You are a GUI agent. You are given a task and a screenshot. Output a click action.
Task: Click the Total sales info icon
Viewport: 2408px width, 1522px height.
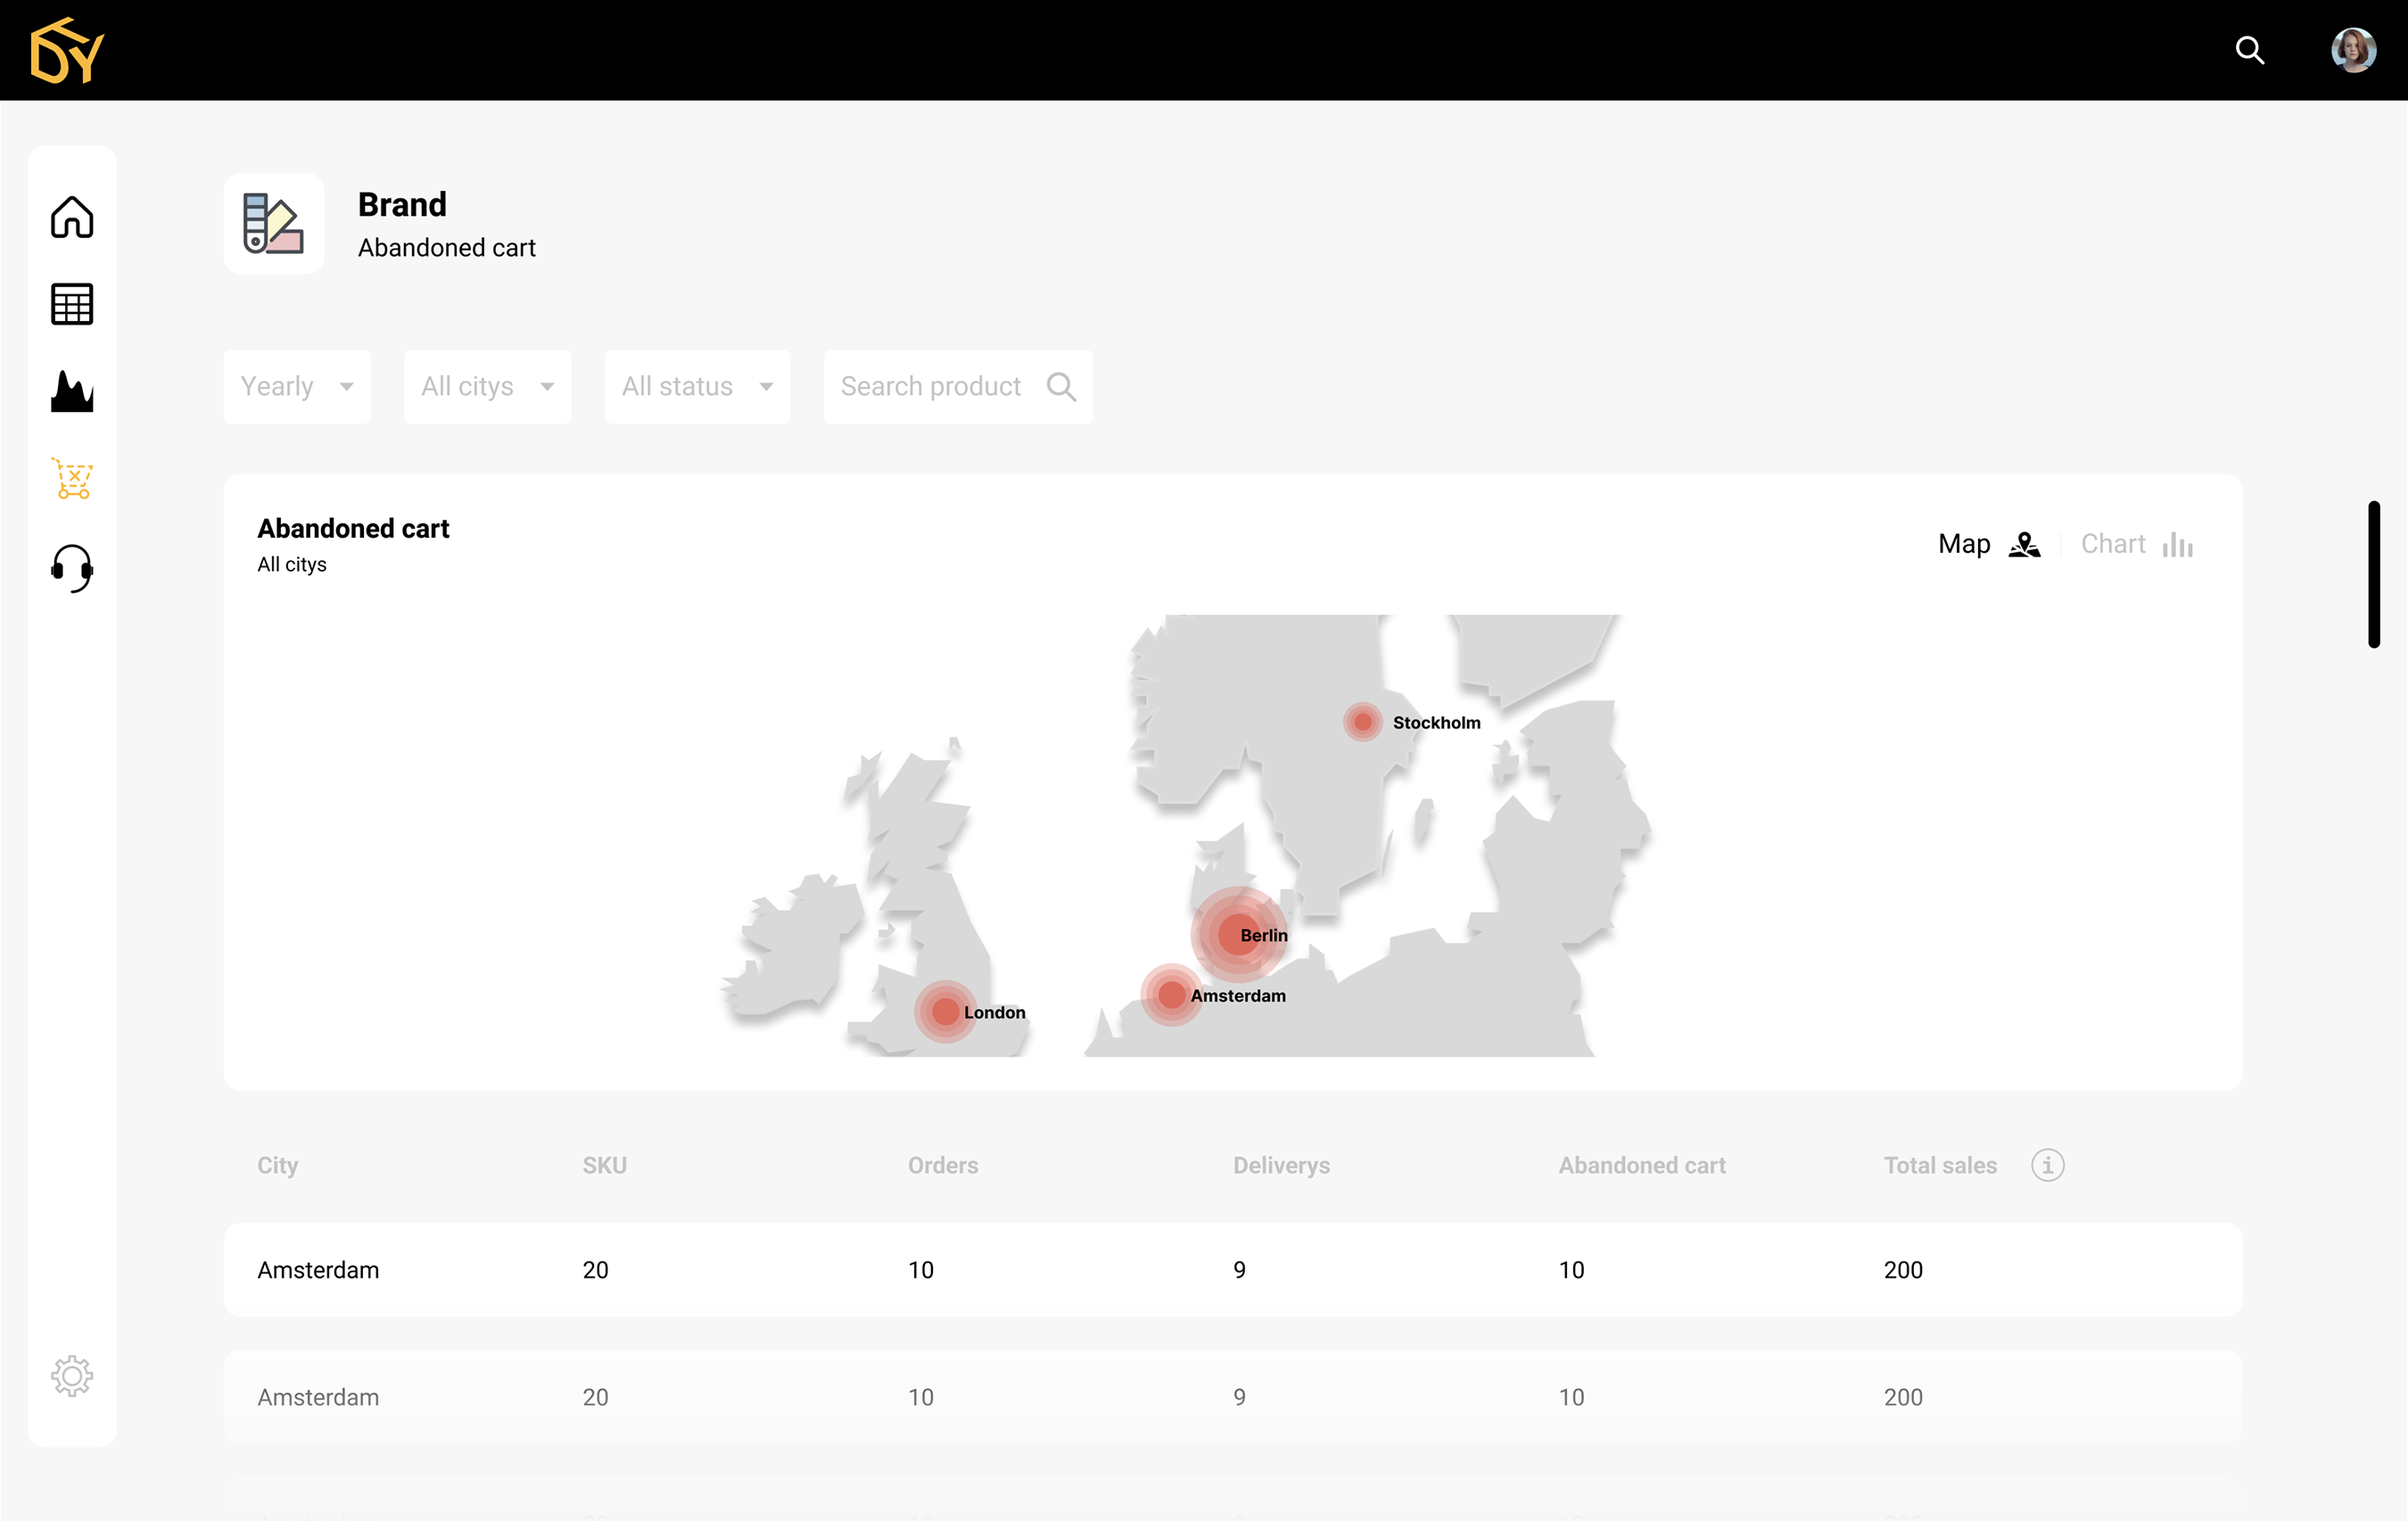(x=2047, y=1165)
